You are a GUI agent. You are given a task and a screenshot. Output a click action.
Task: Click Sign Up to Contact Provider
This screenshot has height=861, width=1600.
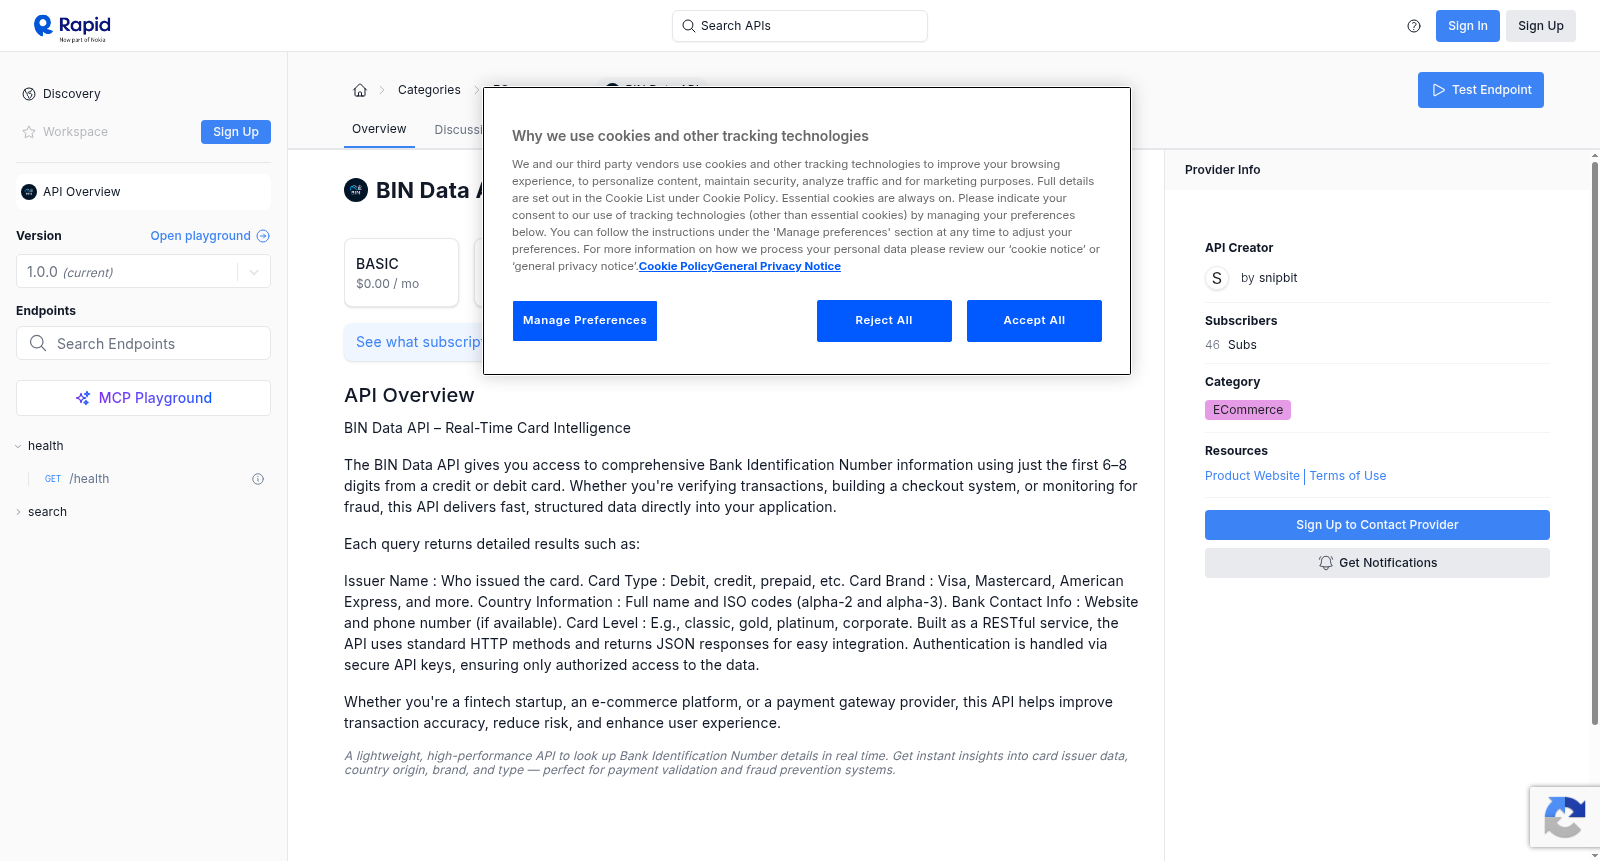[1377, 525]
